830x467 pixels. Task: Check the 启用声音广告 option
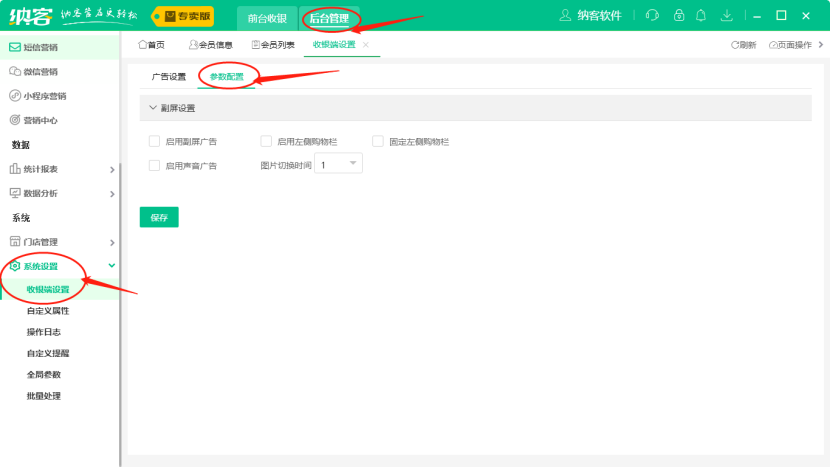pos(154,166)
